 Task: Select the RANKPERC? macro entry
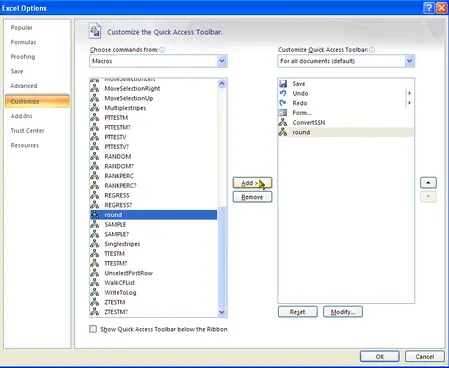tap(154, 185)
